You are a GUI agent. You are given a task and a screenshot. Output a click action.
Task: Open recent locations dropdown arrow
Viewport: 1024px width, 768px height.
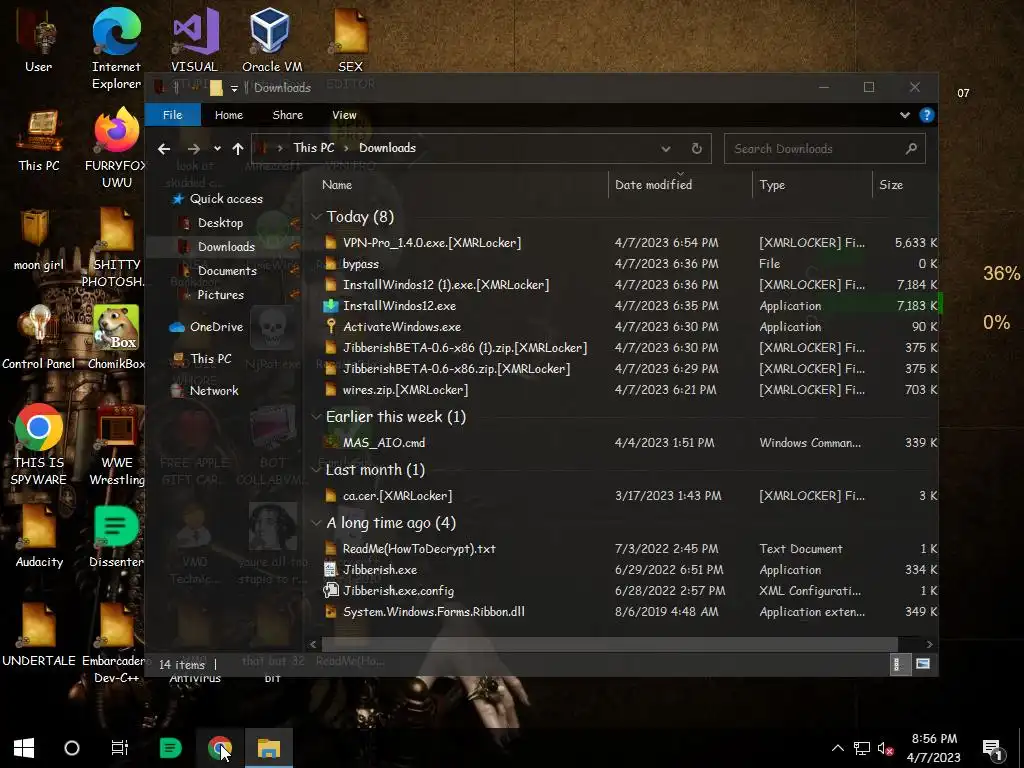pos(217,149)
